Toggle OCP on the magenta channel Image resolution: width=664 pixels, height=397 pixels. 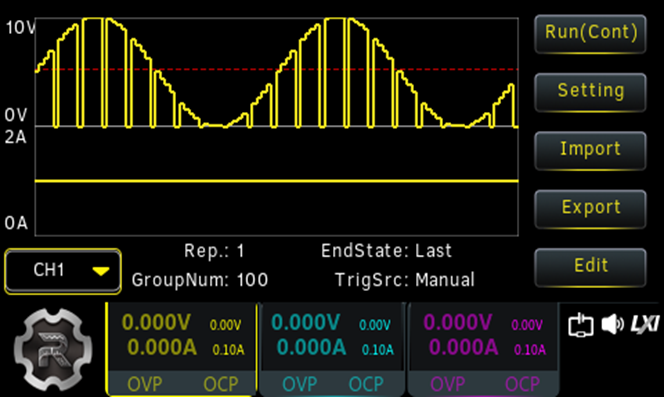tap(522, 384)
